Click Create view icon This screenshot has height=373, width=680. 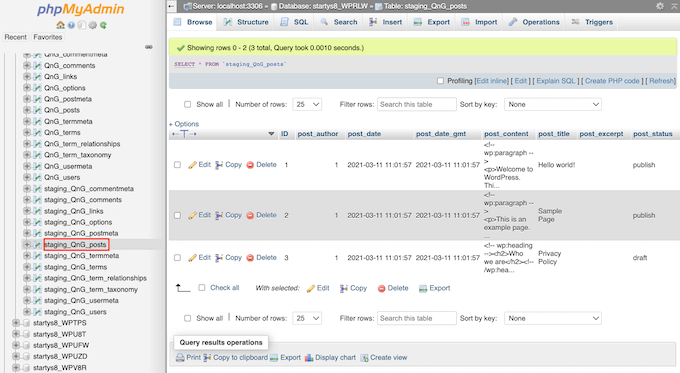coord(364,358)
